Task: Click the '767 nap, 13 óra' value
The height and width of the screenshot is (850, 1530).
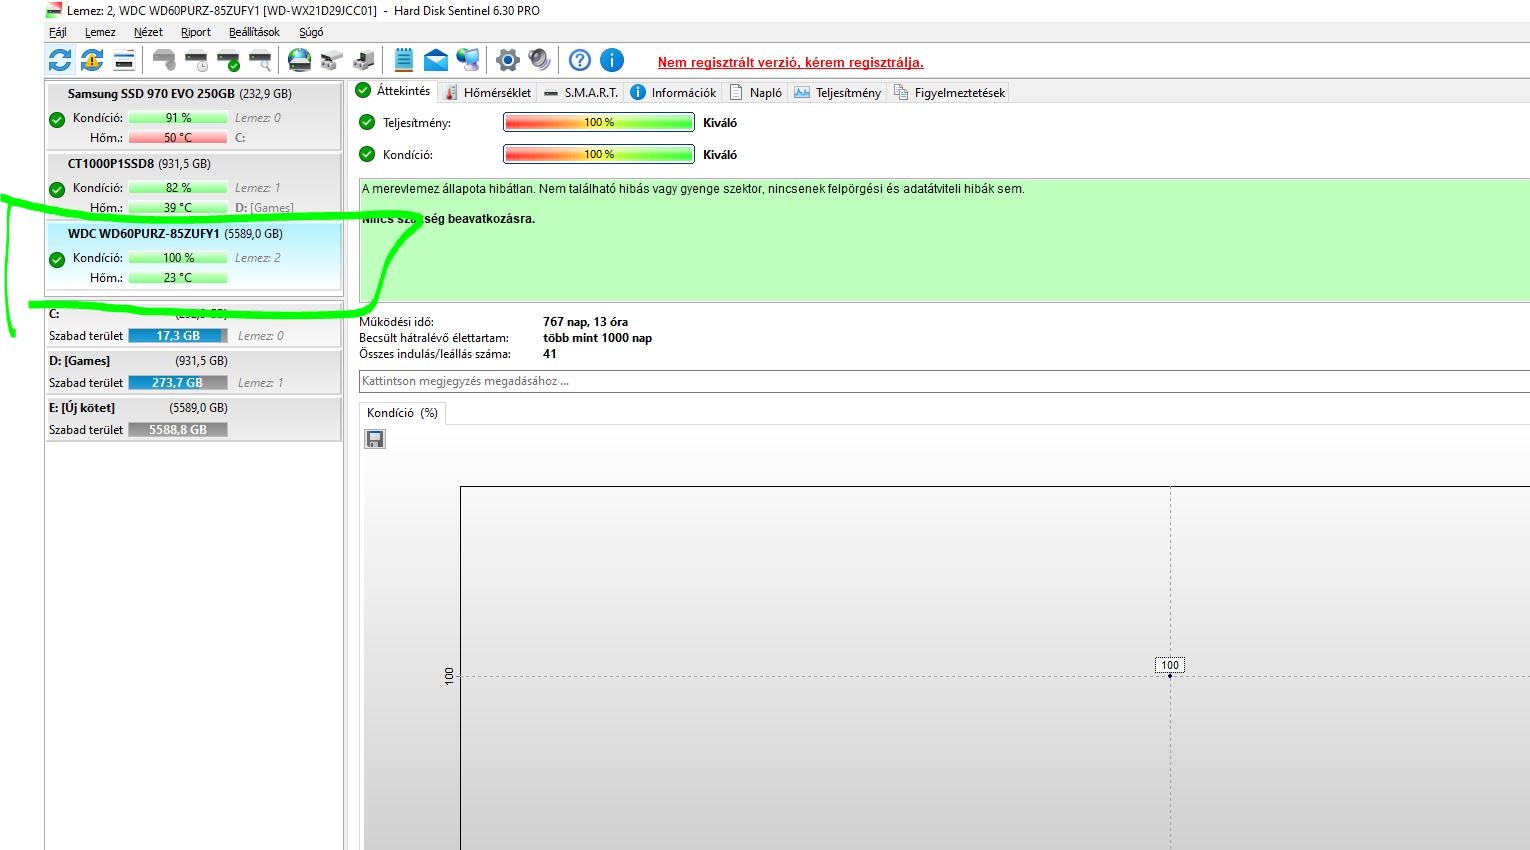Action: pos(585,322)
